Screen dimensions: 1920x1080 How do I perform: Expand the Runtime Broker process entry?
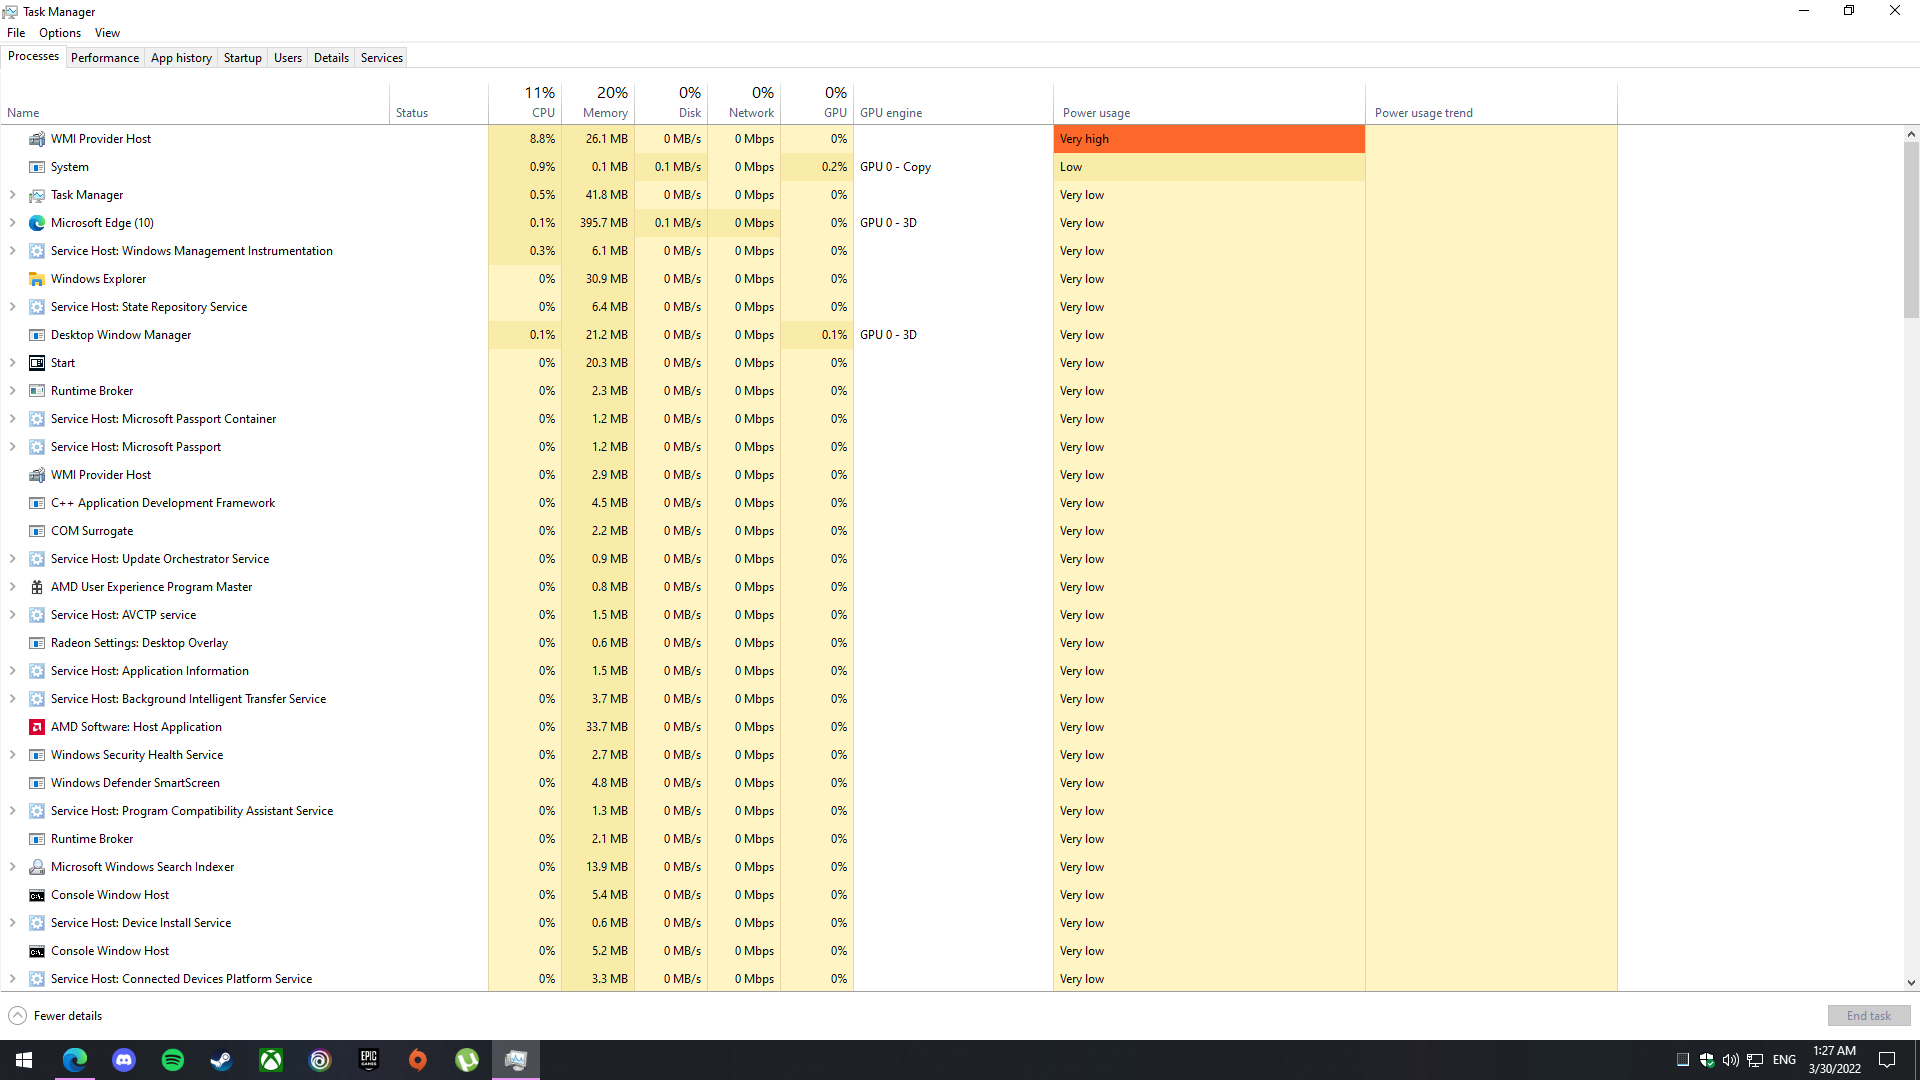(x=12, y=391)
